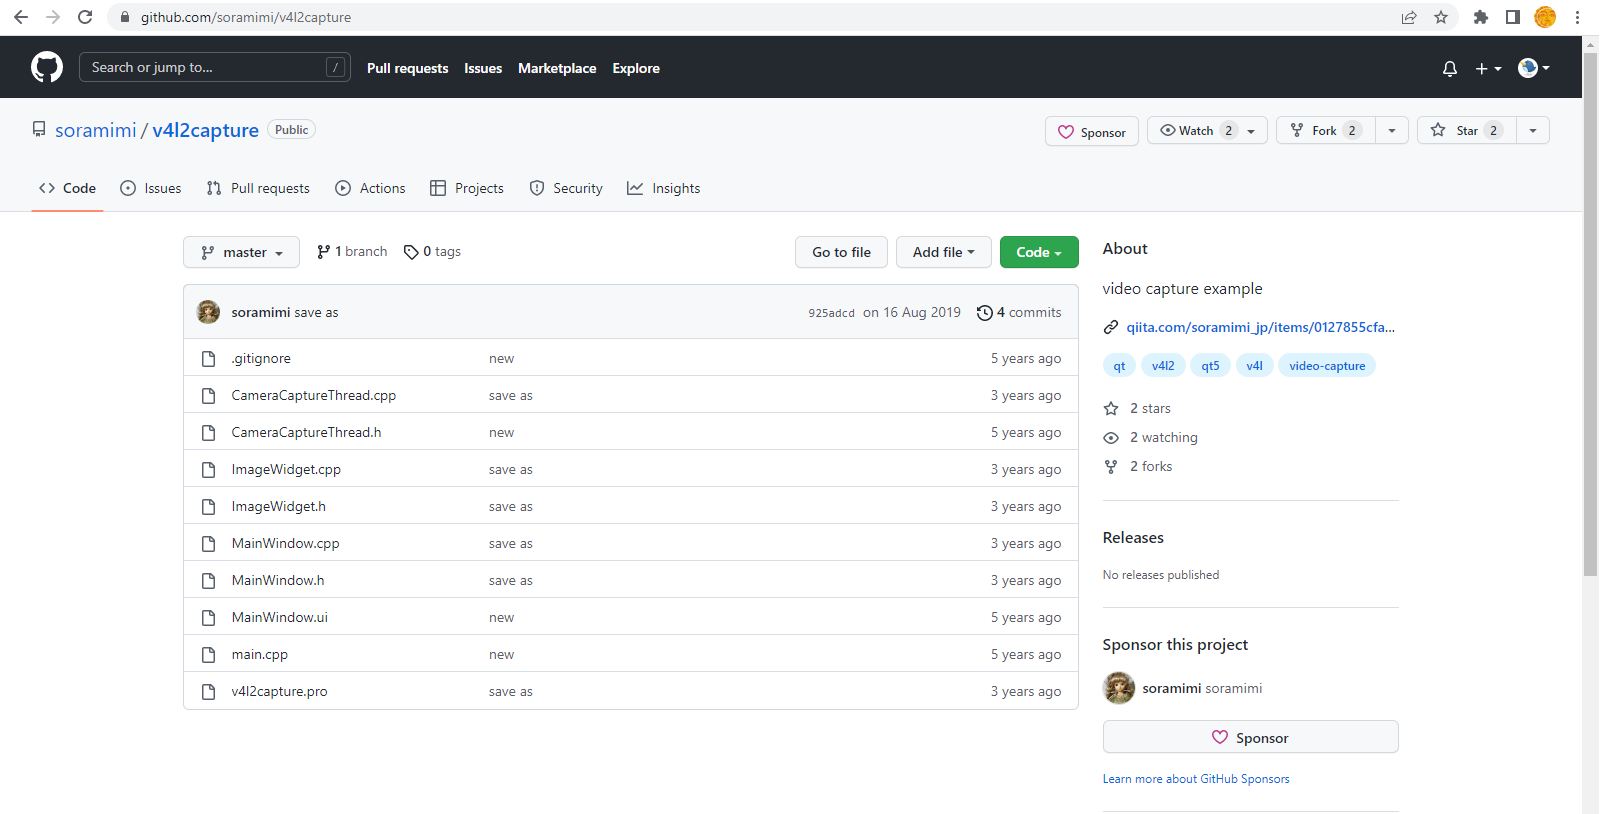Expand the Fork options dropdown arrow
Screen dimensions: 1600x814
point(1392,130)
